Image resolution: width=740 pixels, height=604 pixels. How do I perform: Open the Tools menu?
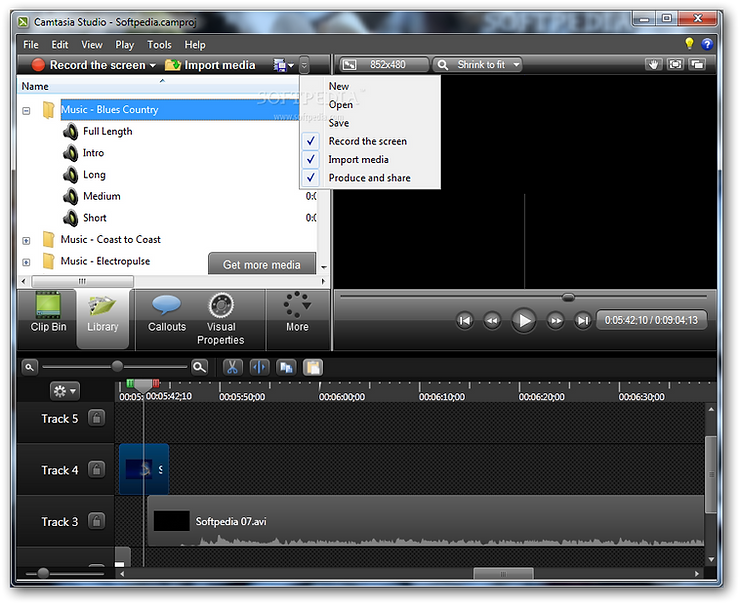click(x=159, y=45)
